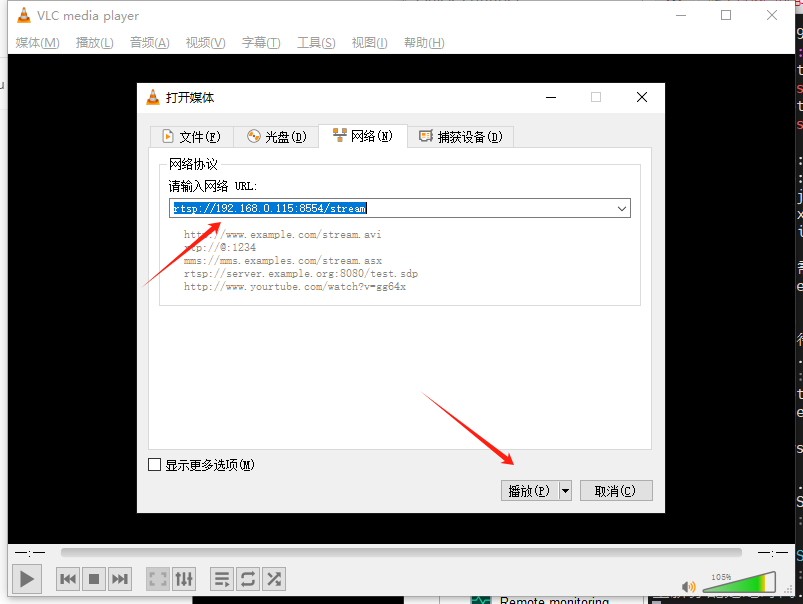Toggle fullscreen video mode icon
This screenshot has height=604, width=803.
[x=158, y=578]
